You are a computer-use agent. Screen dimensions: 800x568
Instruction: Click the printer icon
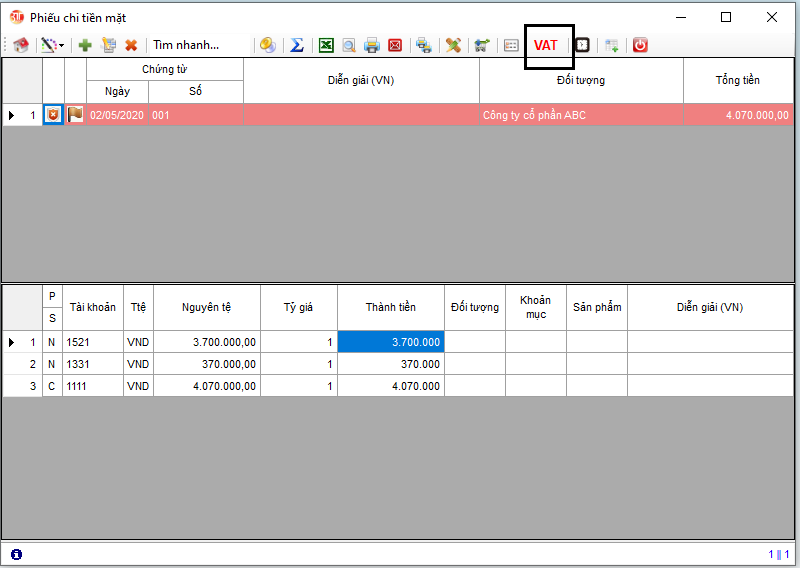(x=372, y=45)
